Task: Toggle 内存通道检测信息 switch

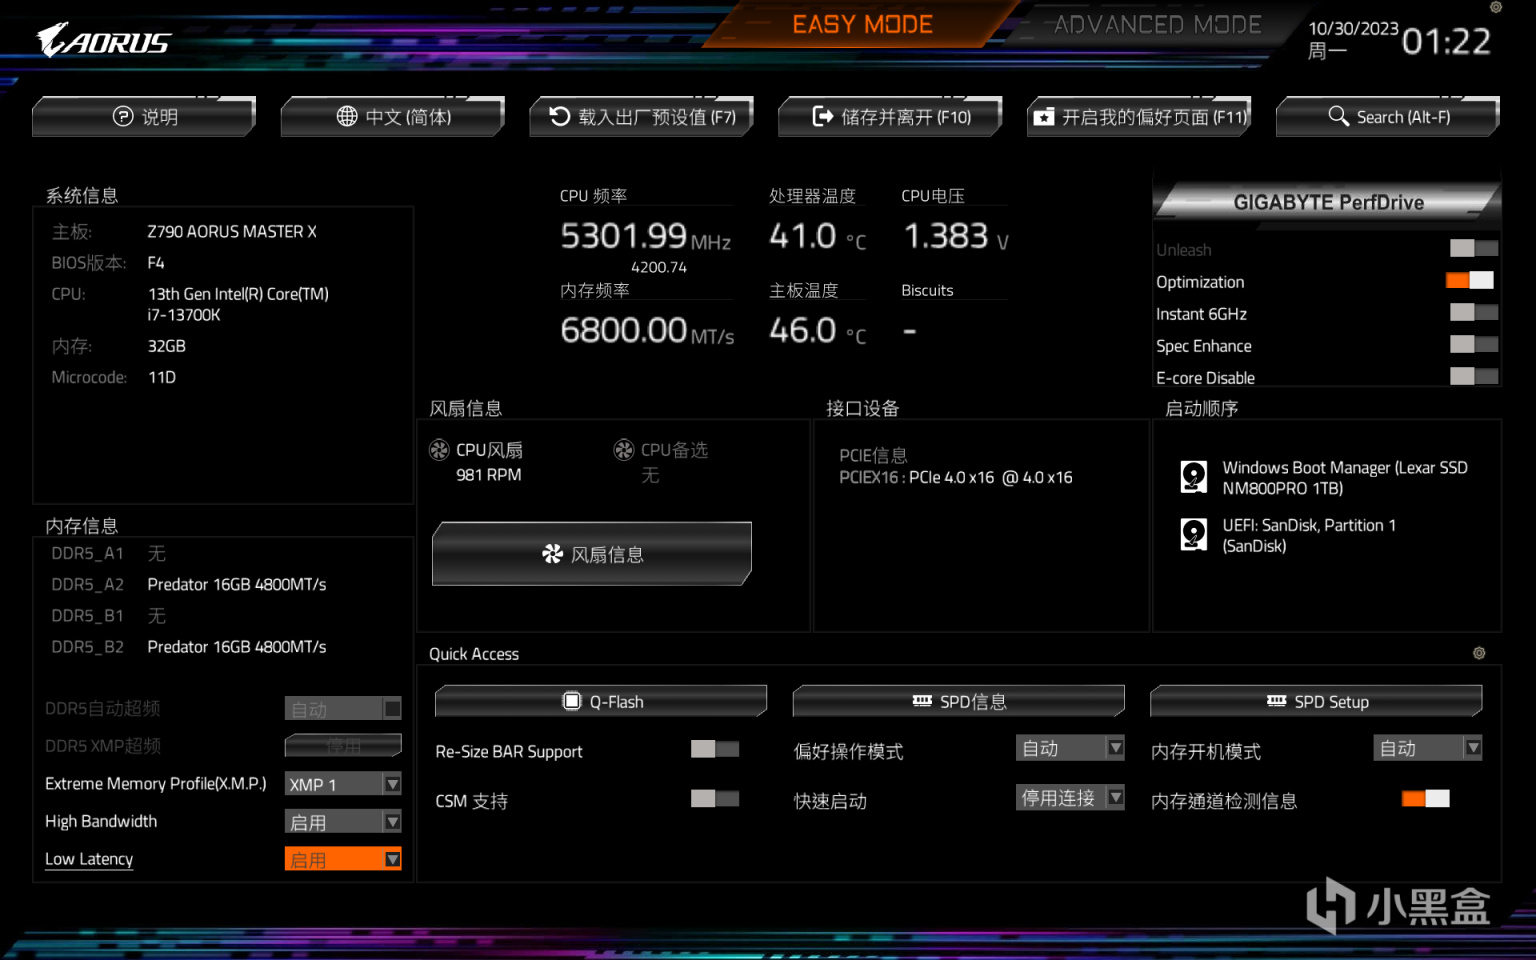Action: (1426, 798)
